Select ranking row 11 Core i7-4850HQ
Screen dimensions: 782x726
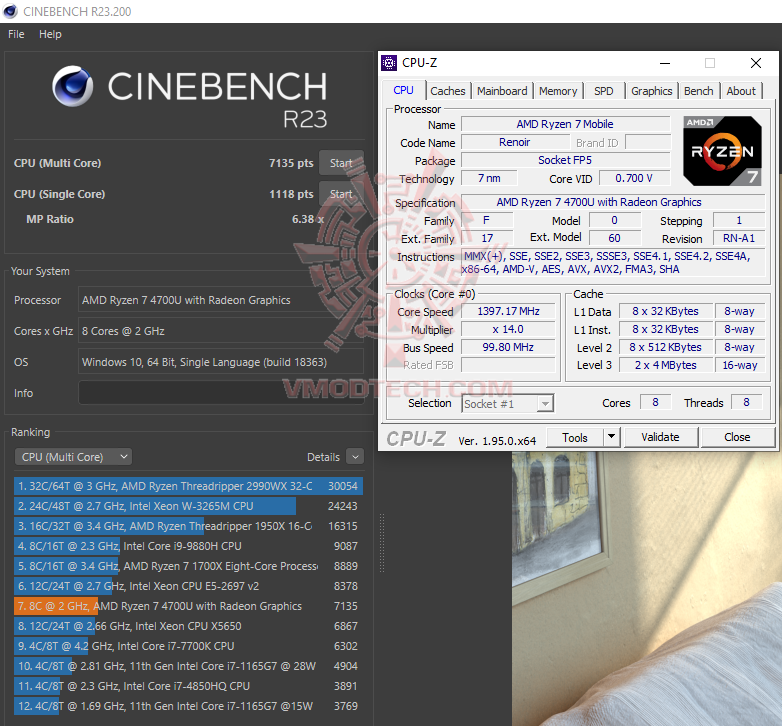[188, 686]
